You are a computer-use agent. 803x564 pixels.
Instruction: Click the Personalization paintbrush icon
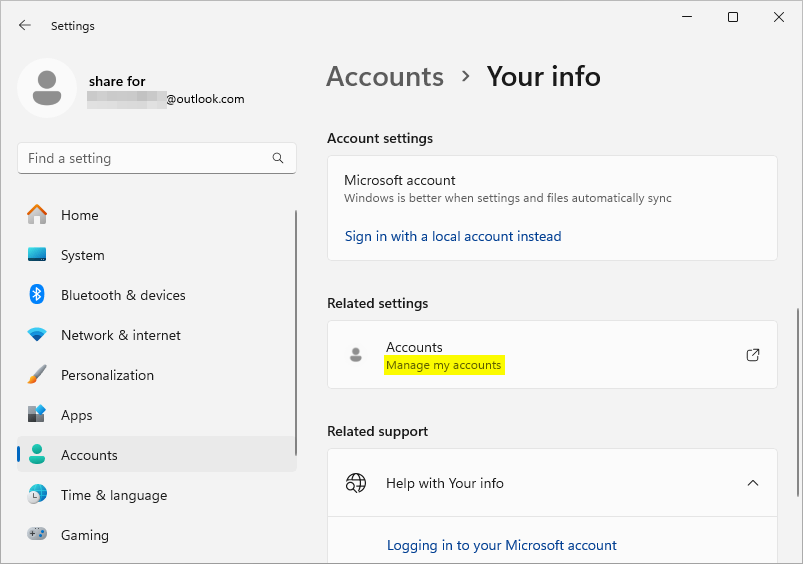coord(37,374)
